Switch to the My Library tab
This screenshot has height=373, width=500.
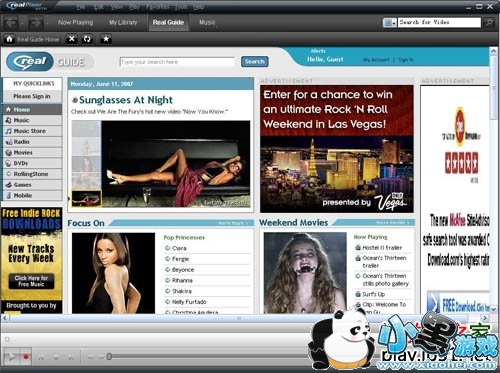[123, 23]
